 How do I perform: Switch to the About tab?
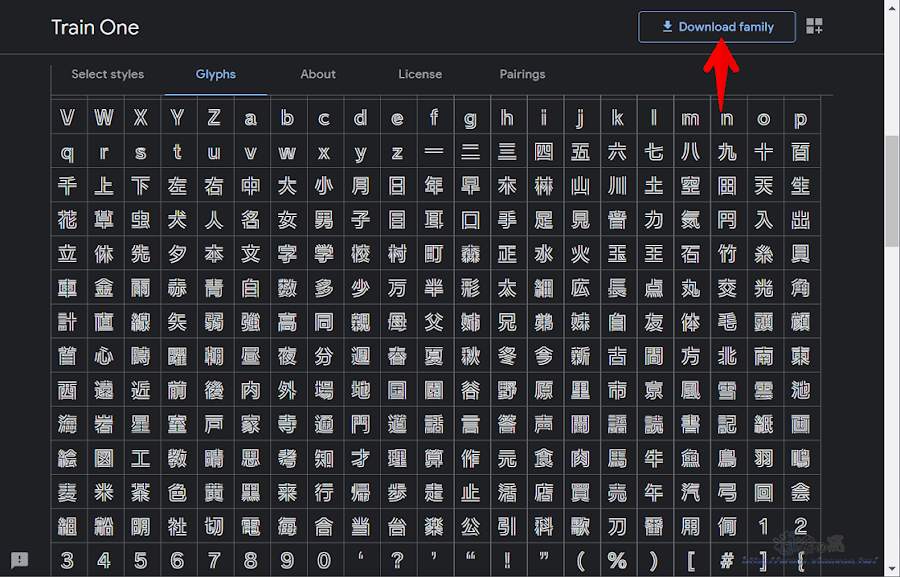coord(318,74)
